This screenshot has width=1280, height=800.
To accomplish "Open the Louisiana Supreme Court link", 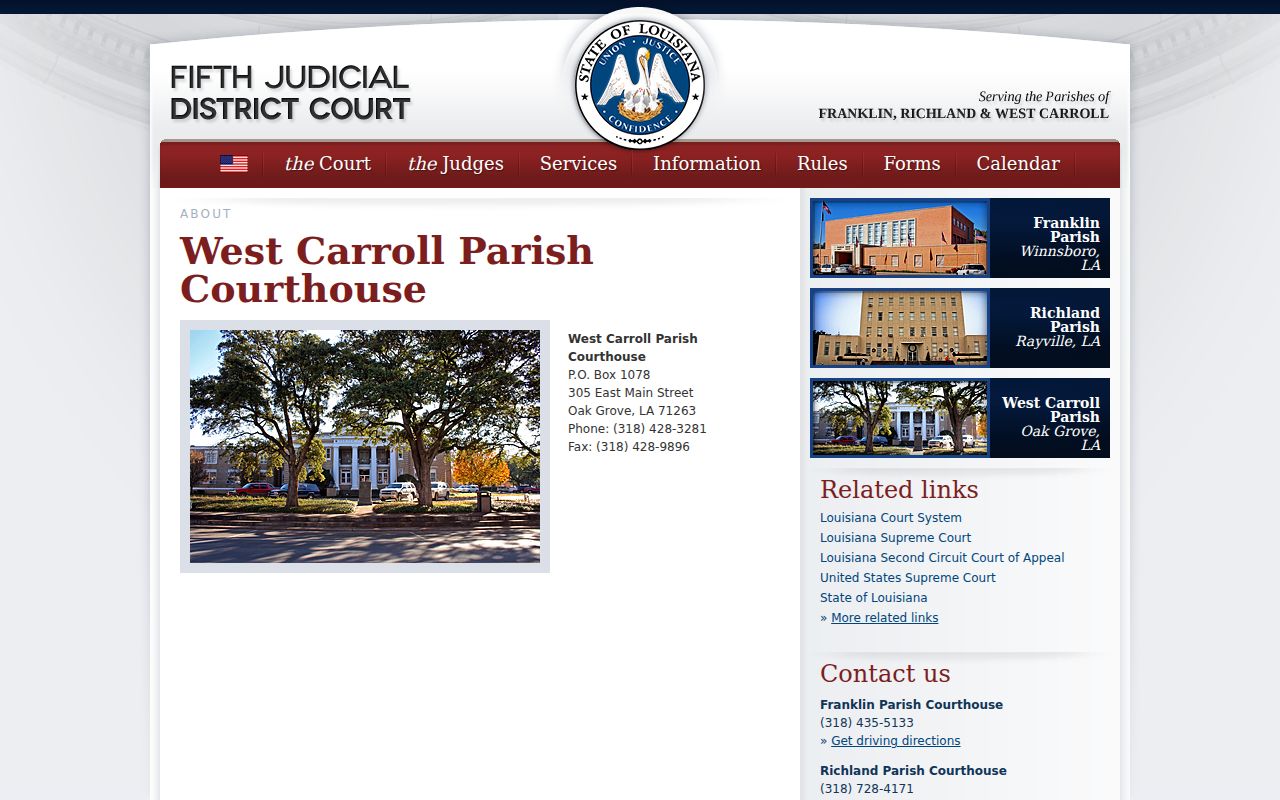I will (896, 538).
